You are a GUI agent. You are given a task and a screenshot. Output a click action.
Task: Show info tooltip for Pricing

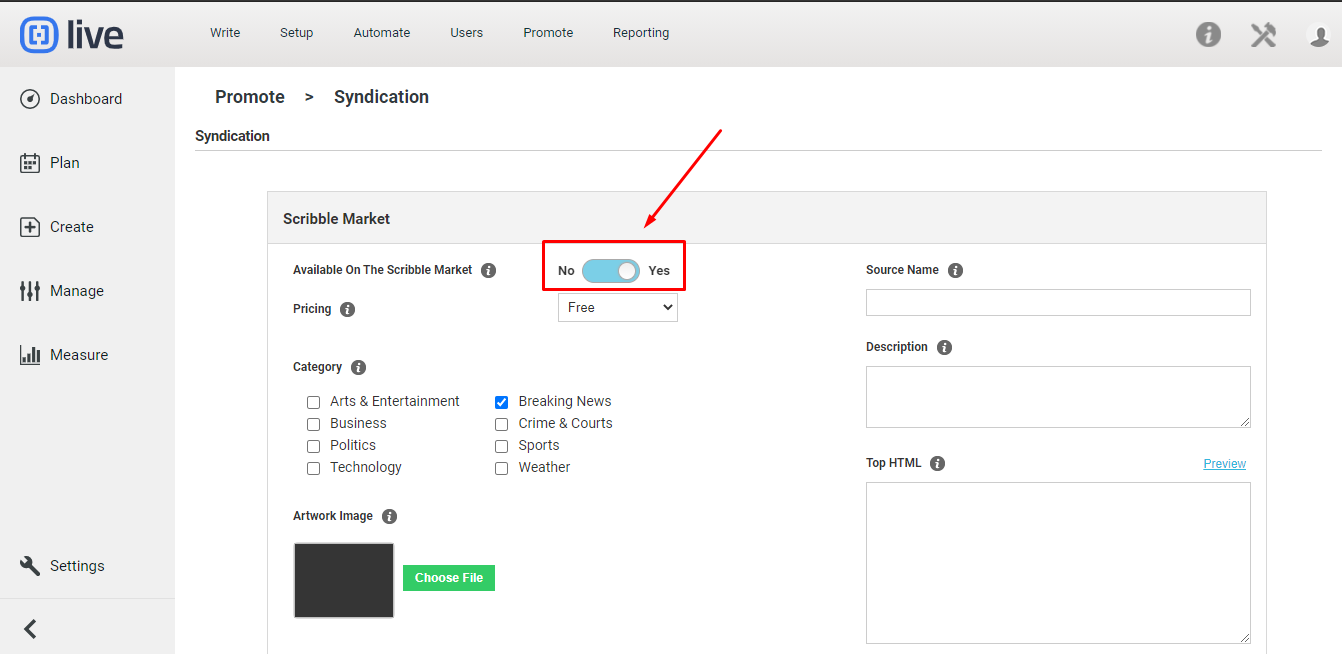347,309
